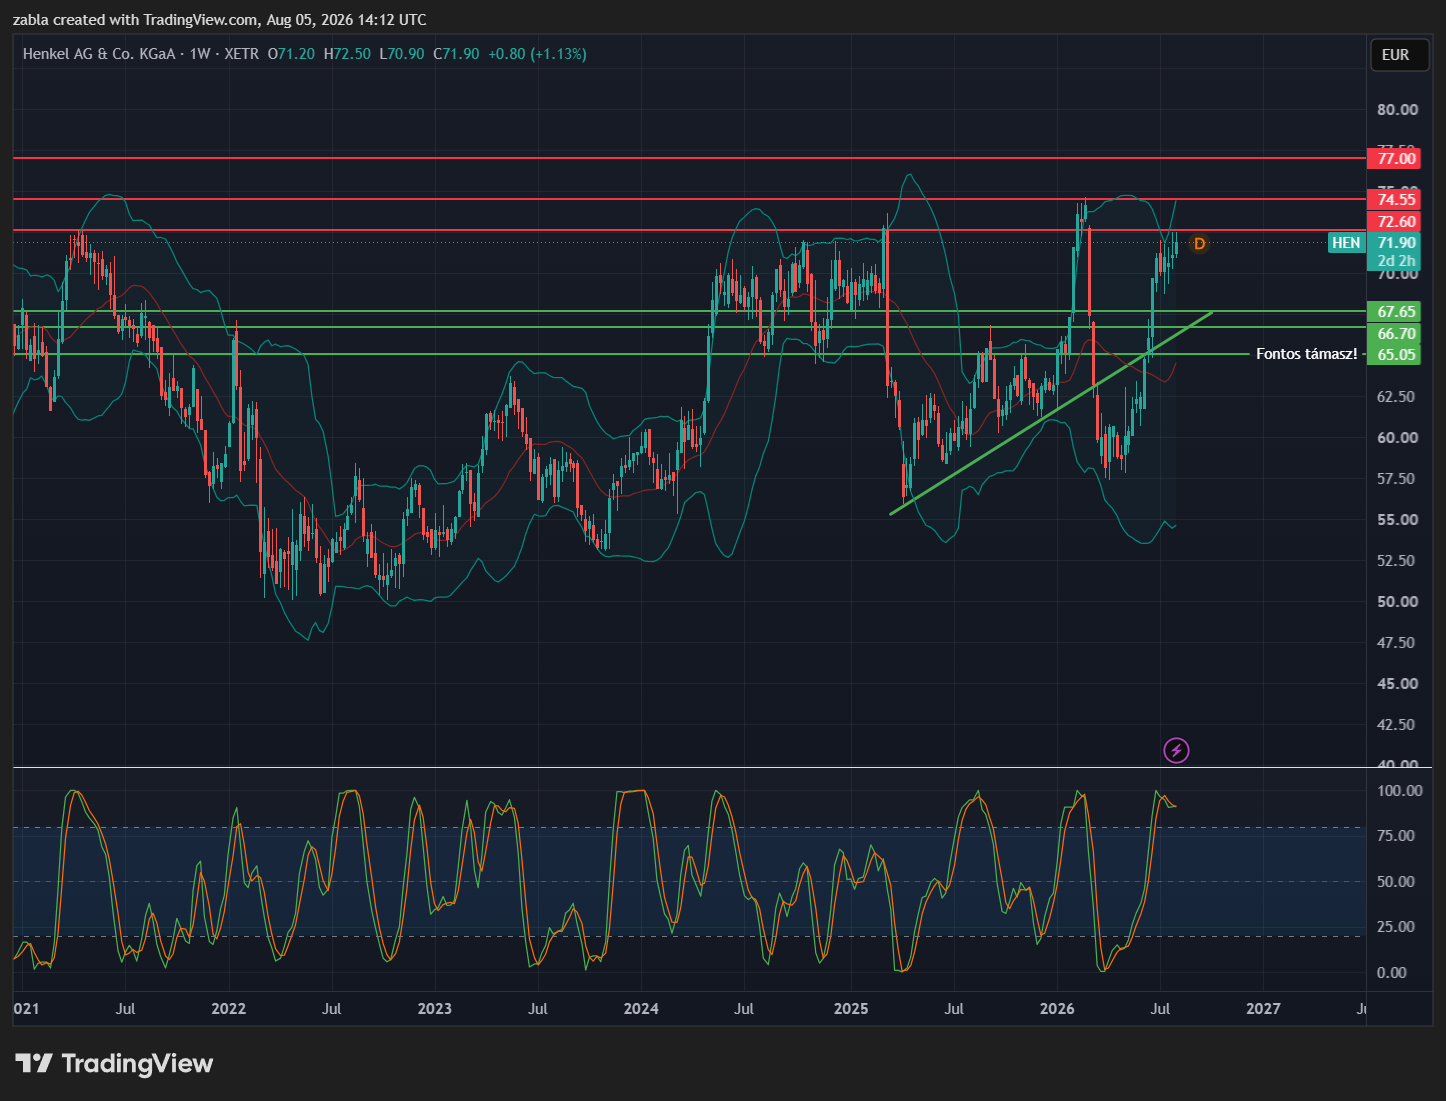The height and width of the screenshot is (1101, 1446).
Task: Click the Henkel AG & Co. KGaA symbol title
Action: (99, 54)
